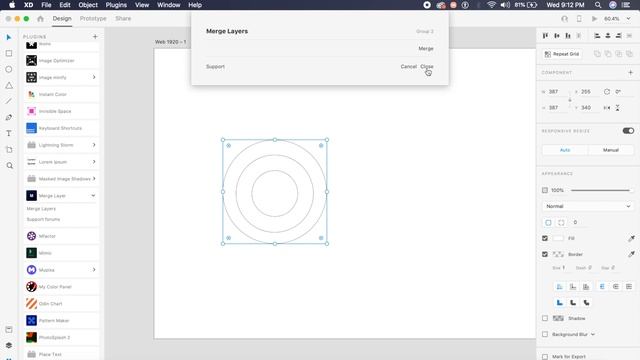Open the PhotoSplash 2 plugin

(62, 338)
